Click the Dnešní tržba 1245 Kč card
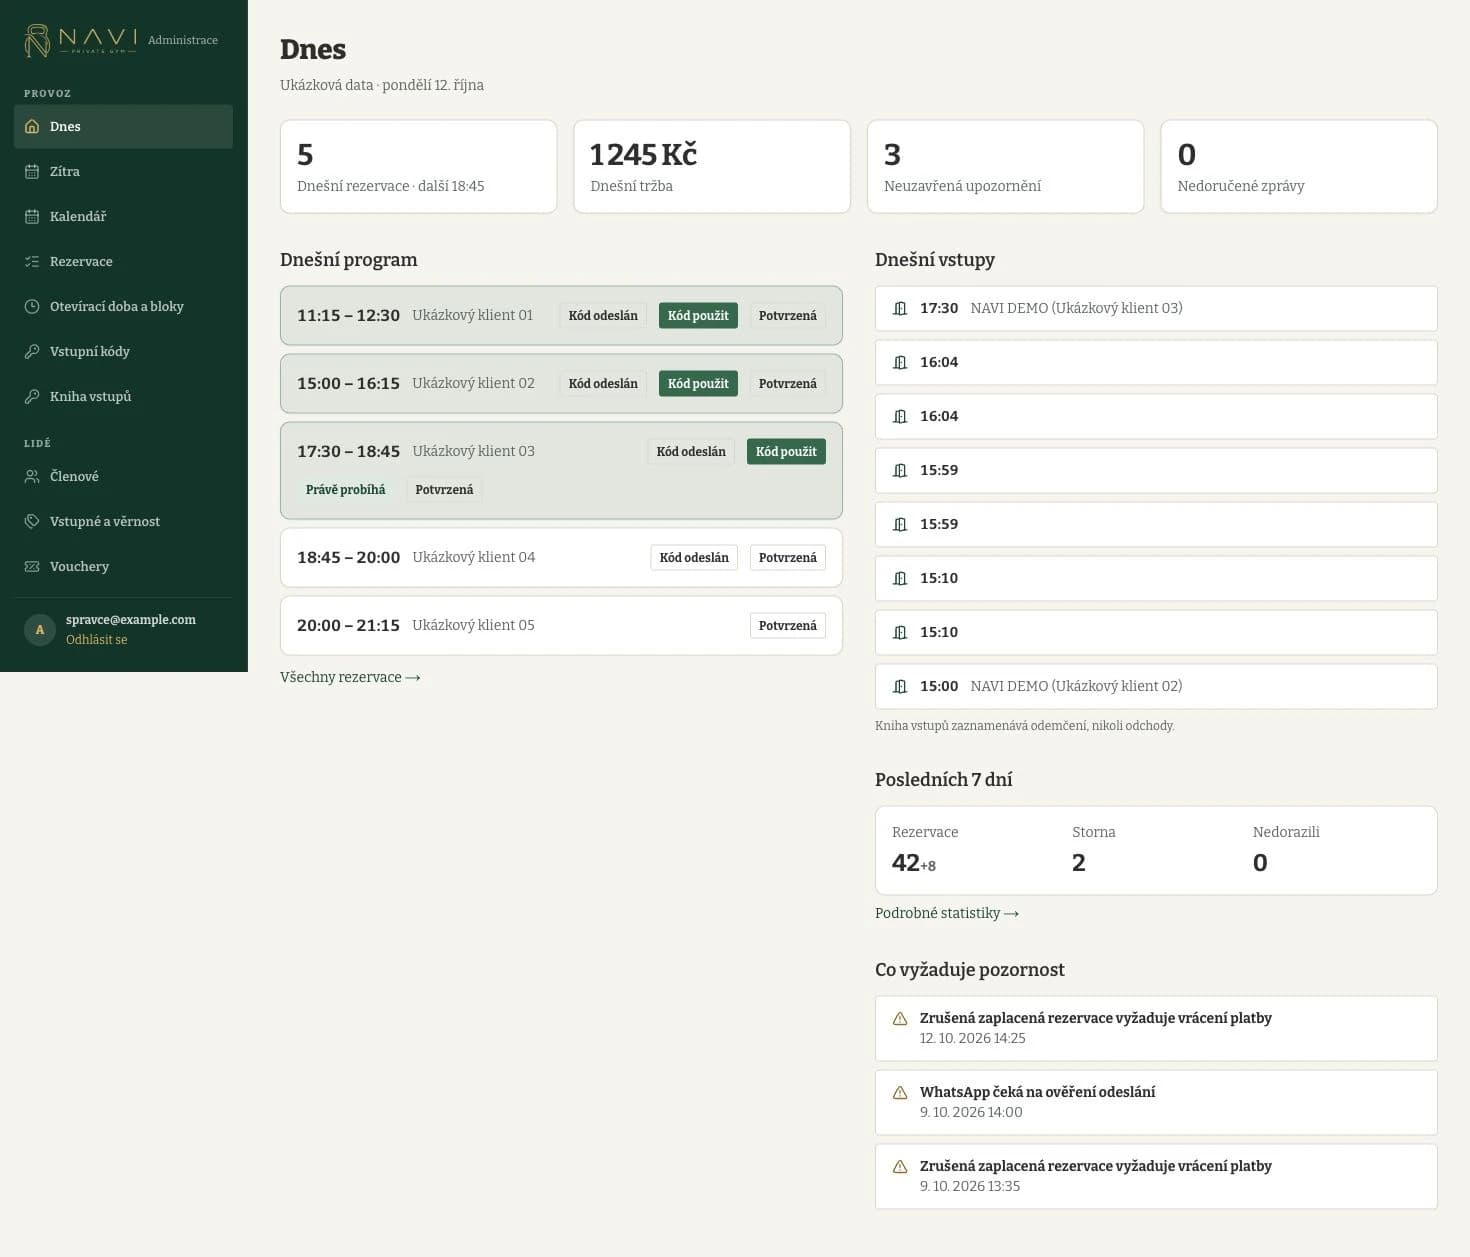This screenshot has width=1470, height=1257. 712,167
